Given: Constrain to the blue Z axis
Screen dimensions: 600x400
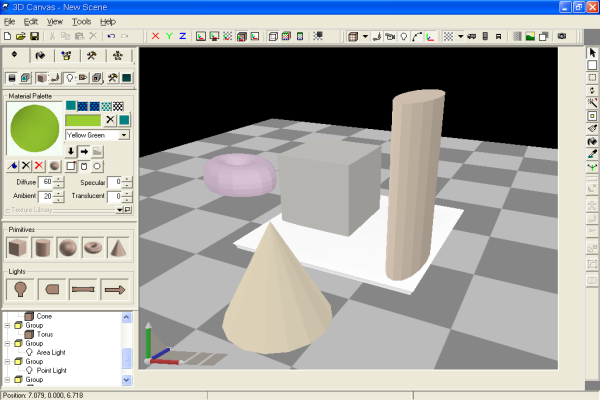Looking at the screenshot, I should pos(183,36).
